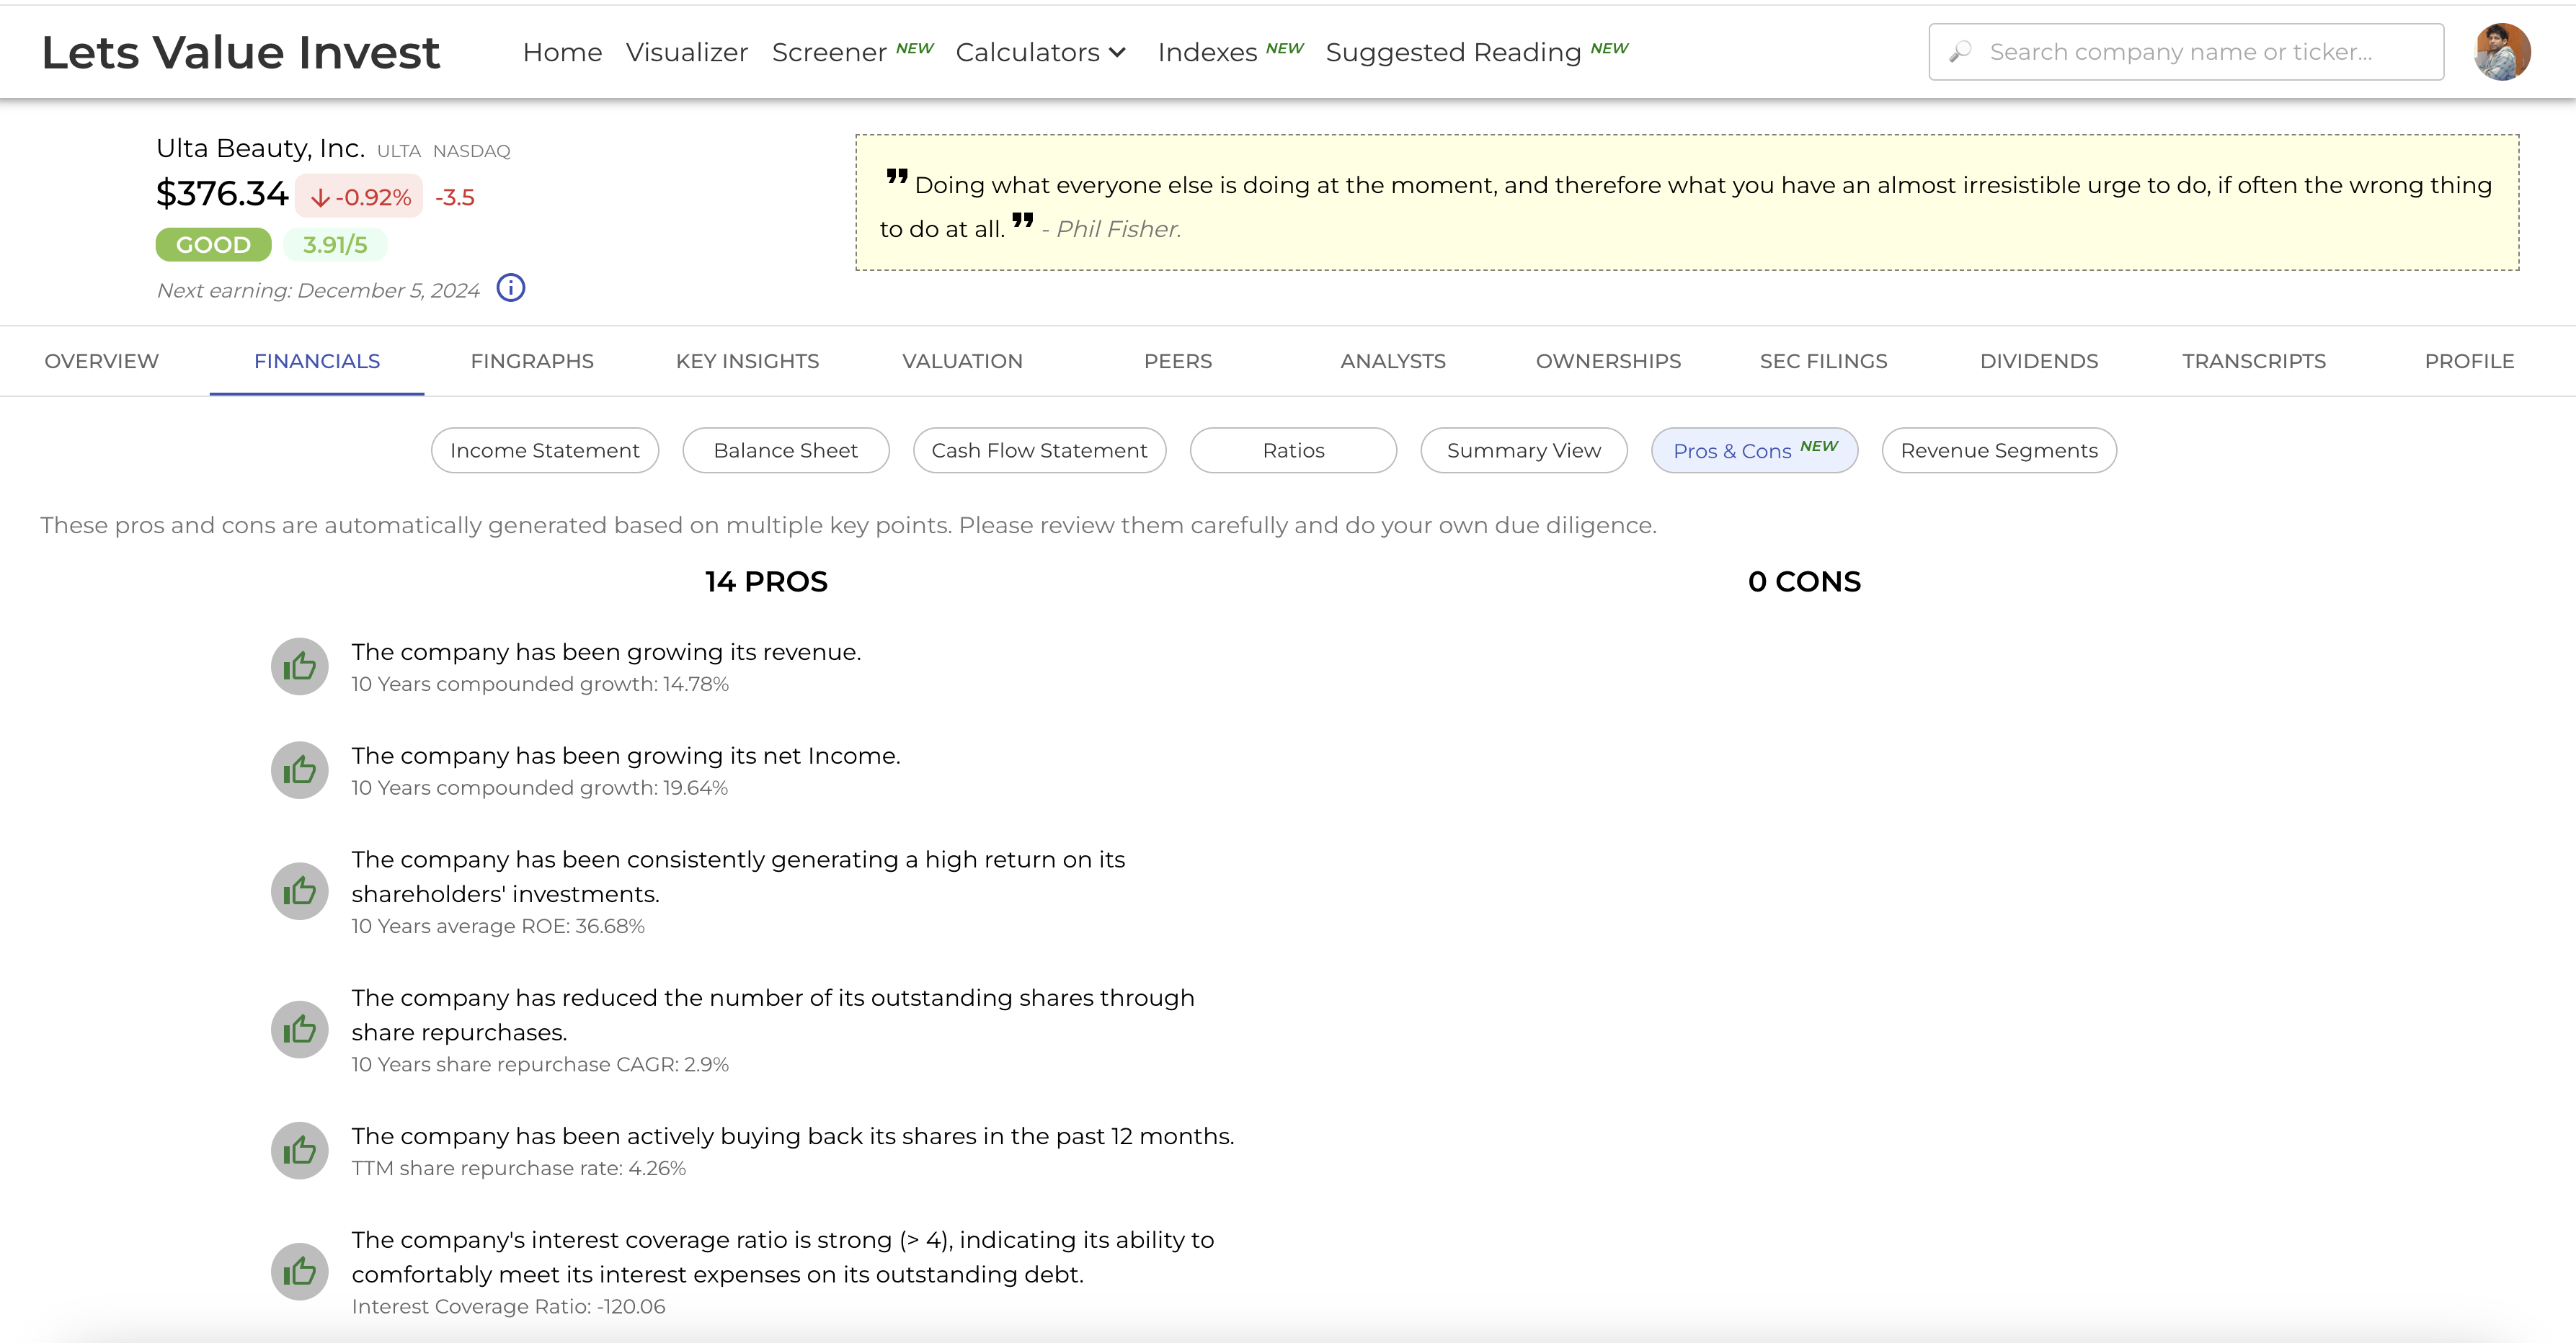The width and height of the screenshot is (2576, 1343).
Task: Select the Pros & Cons pill
Action: (1755, 451)
